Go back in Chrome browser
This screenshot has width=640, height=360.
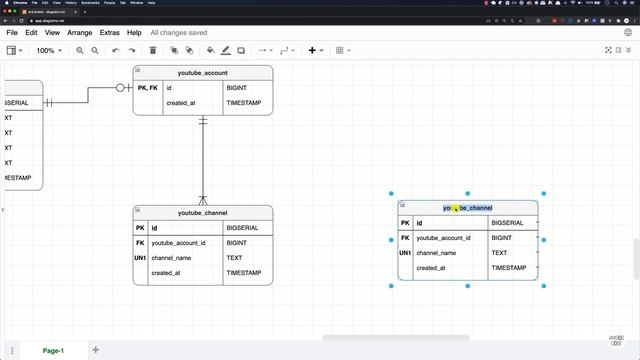(6, 21)
